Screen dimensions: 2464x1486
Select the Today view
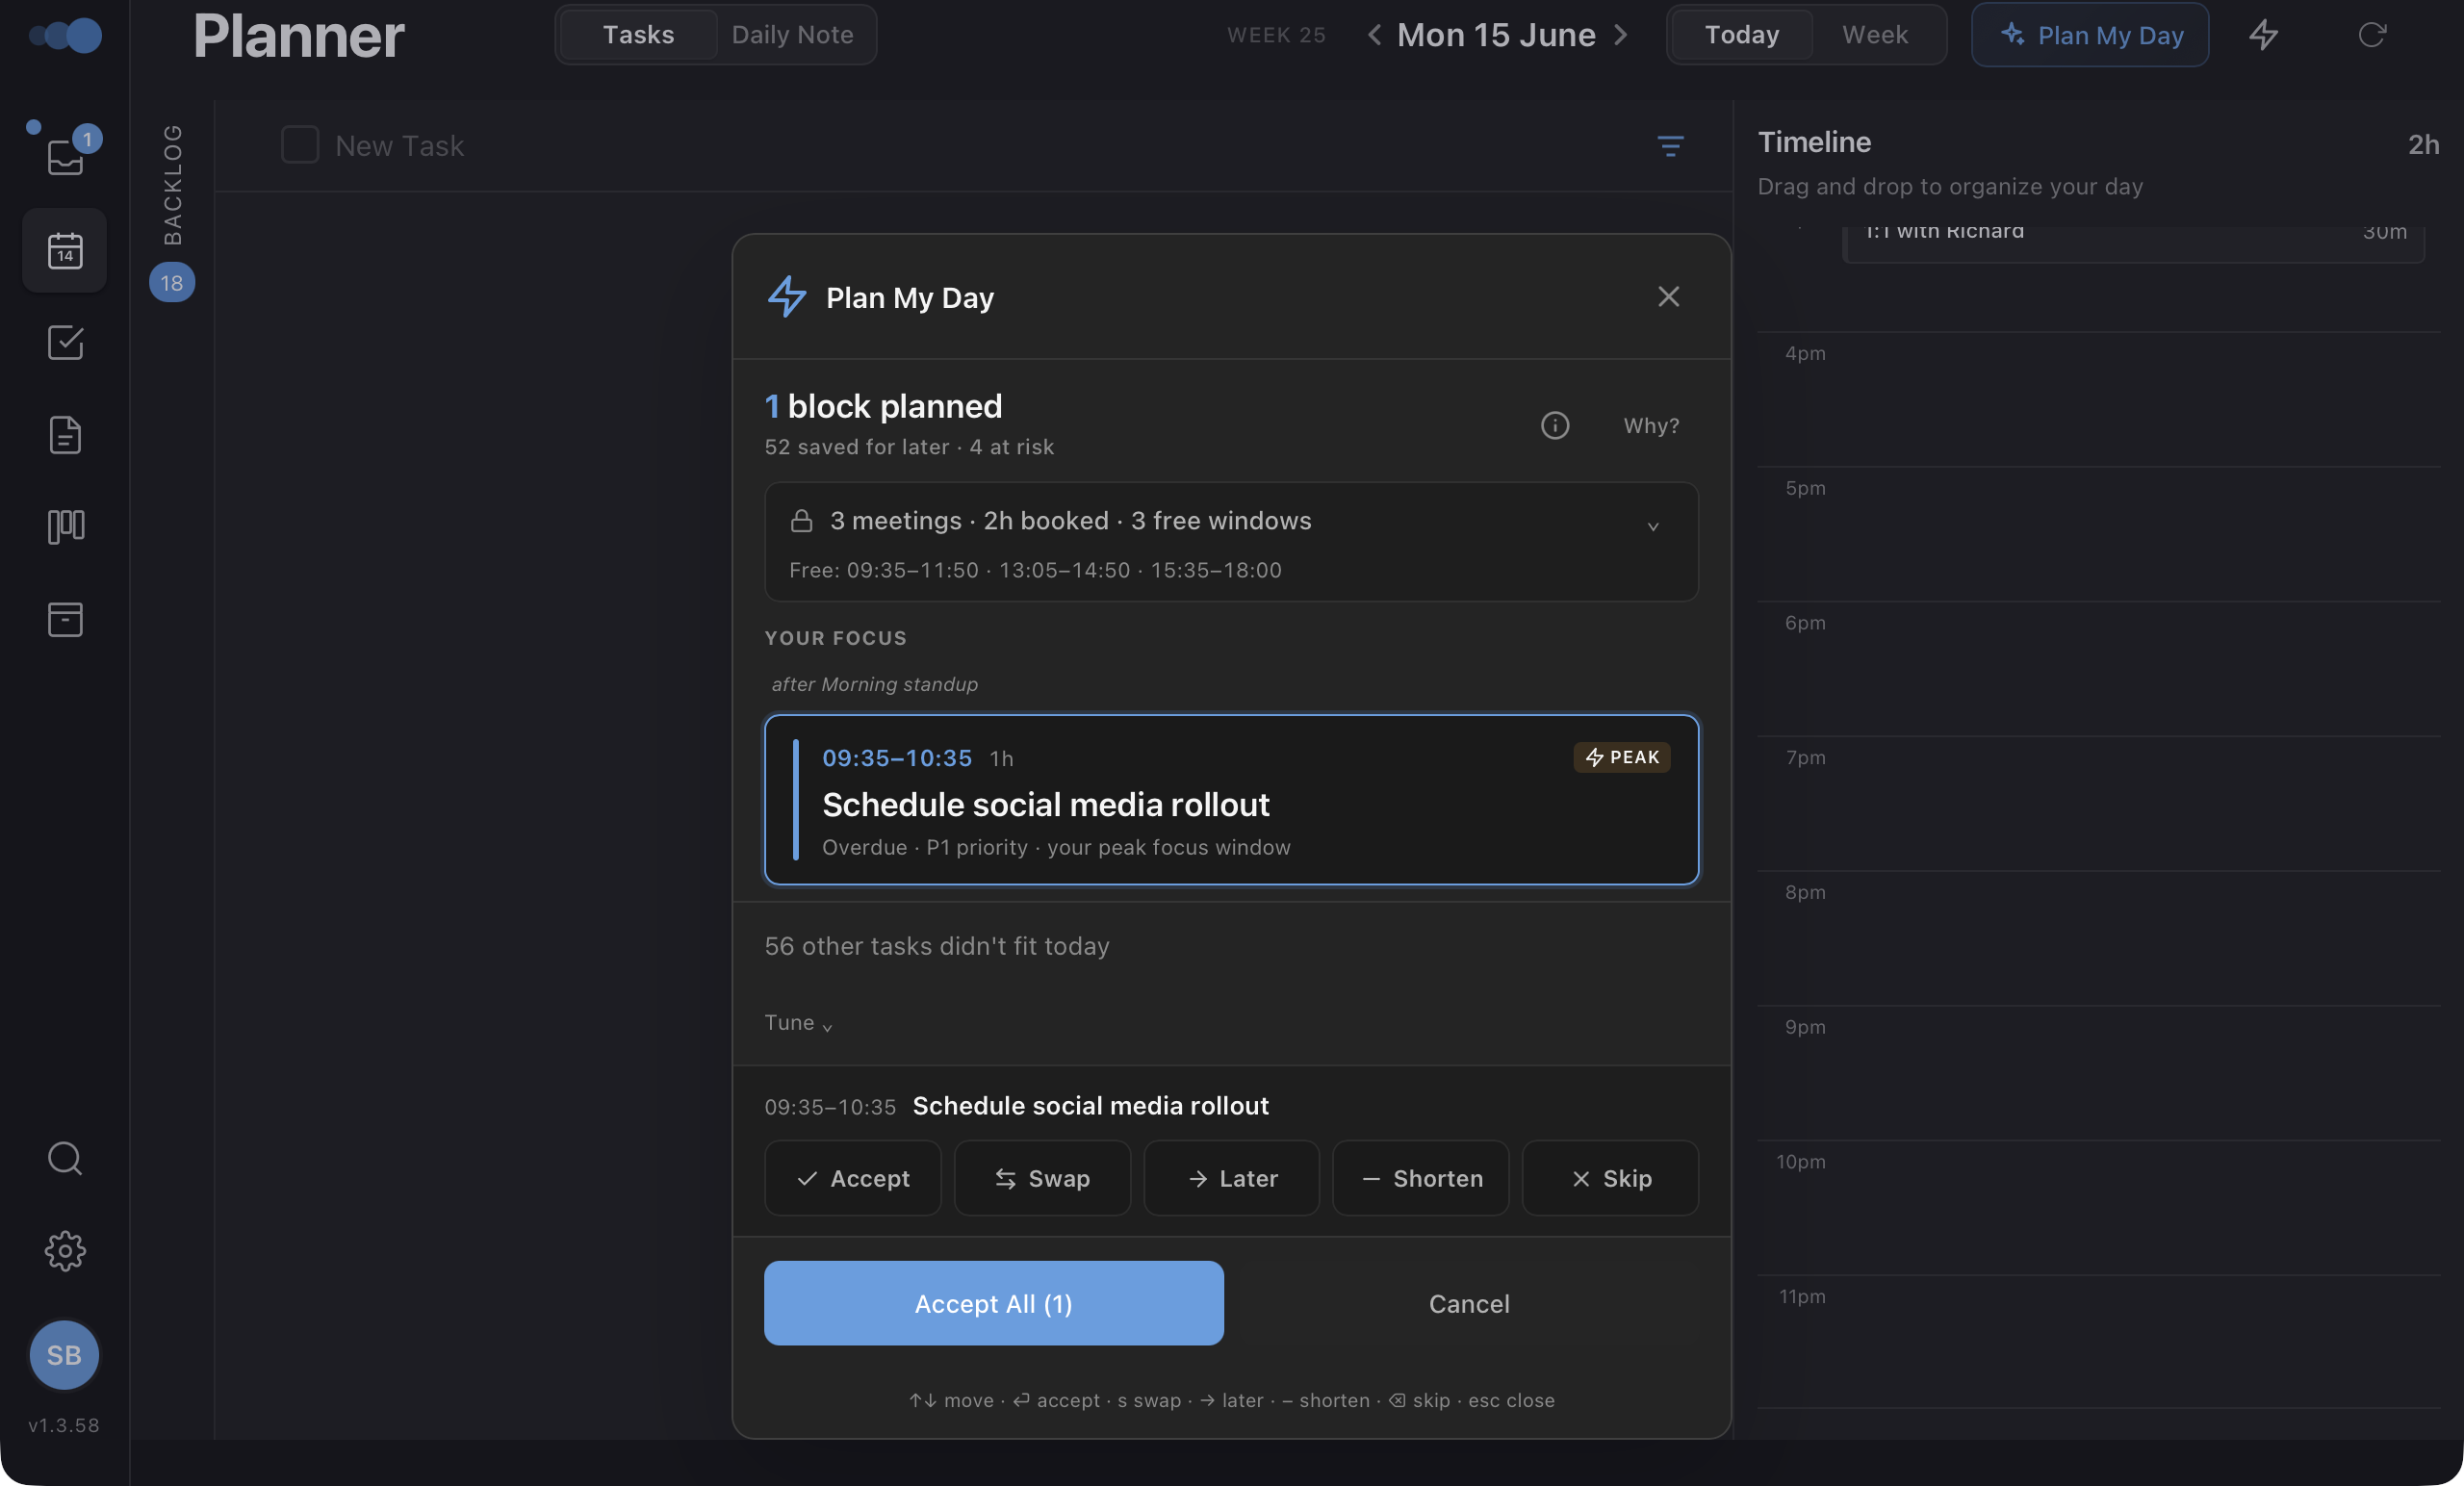click(x=1742, y=35)
